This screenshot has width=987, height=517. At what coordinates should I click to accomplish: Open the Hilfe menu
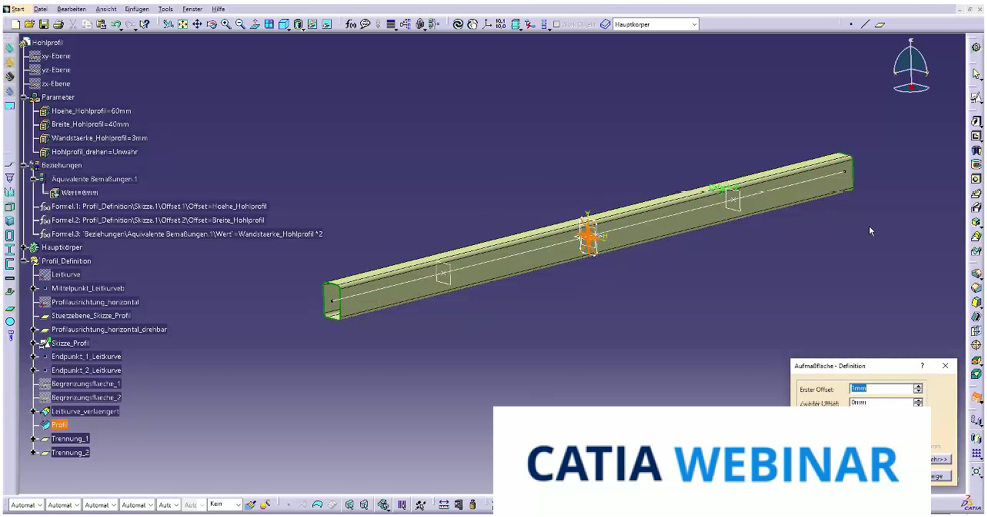218,9
